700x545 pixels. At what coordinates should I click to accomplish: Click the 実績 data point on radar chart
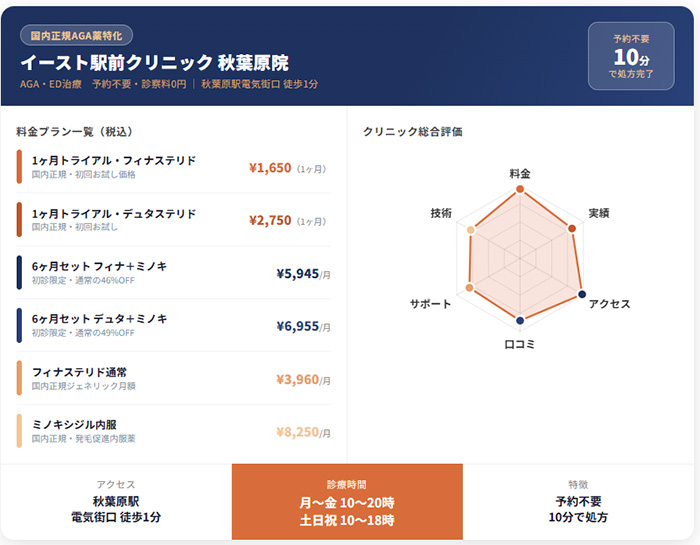click(572, 229)
